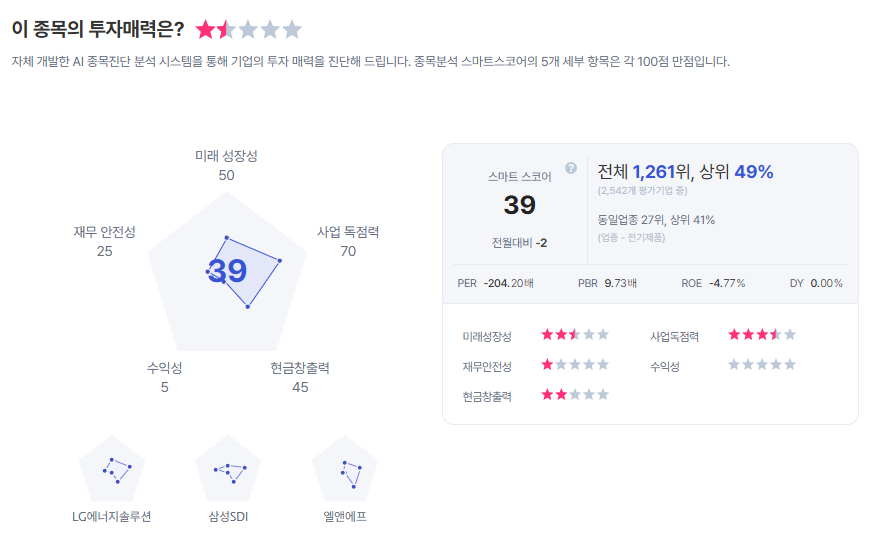Click the 재무안전성 star rating row
The width and height of the screenshot is (882, 536).
(x=575, y=365)
